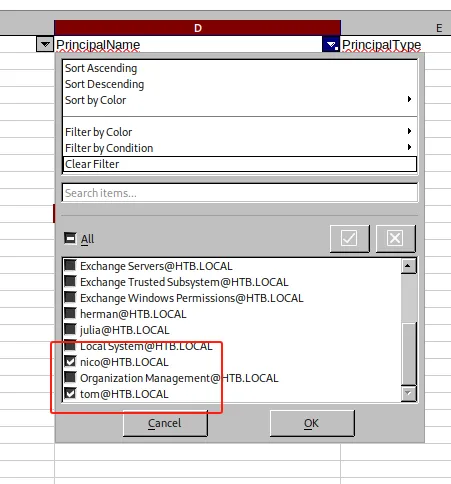Viewport: 451px width, 484px height.
Task: Expand the Filter by Color submenu
Action: click(409, 131)
